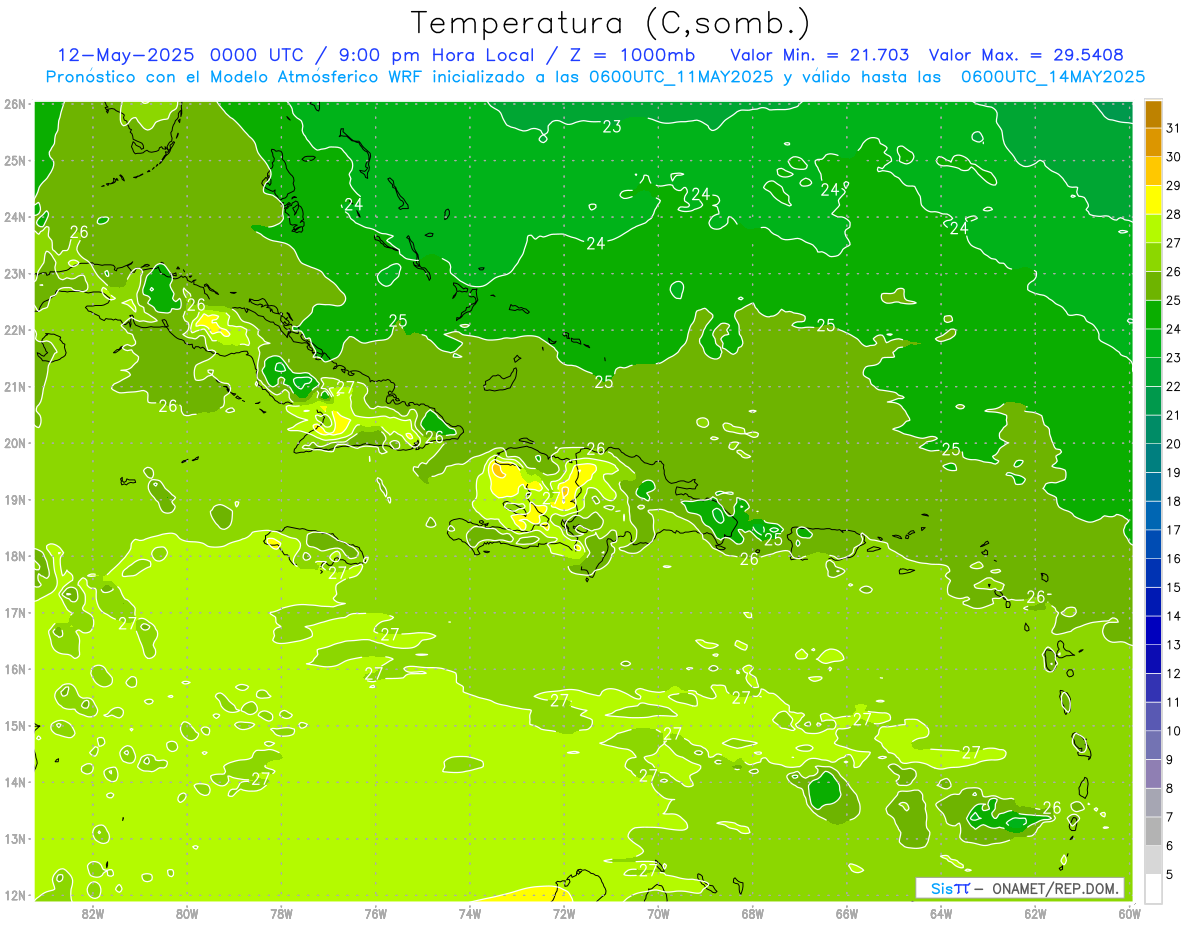Click the dark orange swatch above 31
Screen dimensions: 1200x927
click(1153, 114)
